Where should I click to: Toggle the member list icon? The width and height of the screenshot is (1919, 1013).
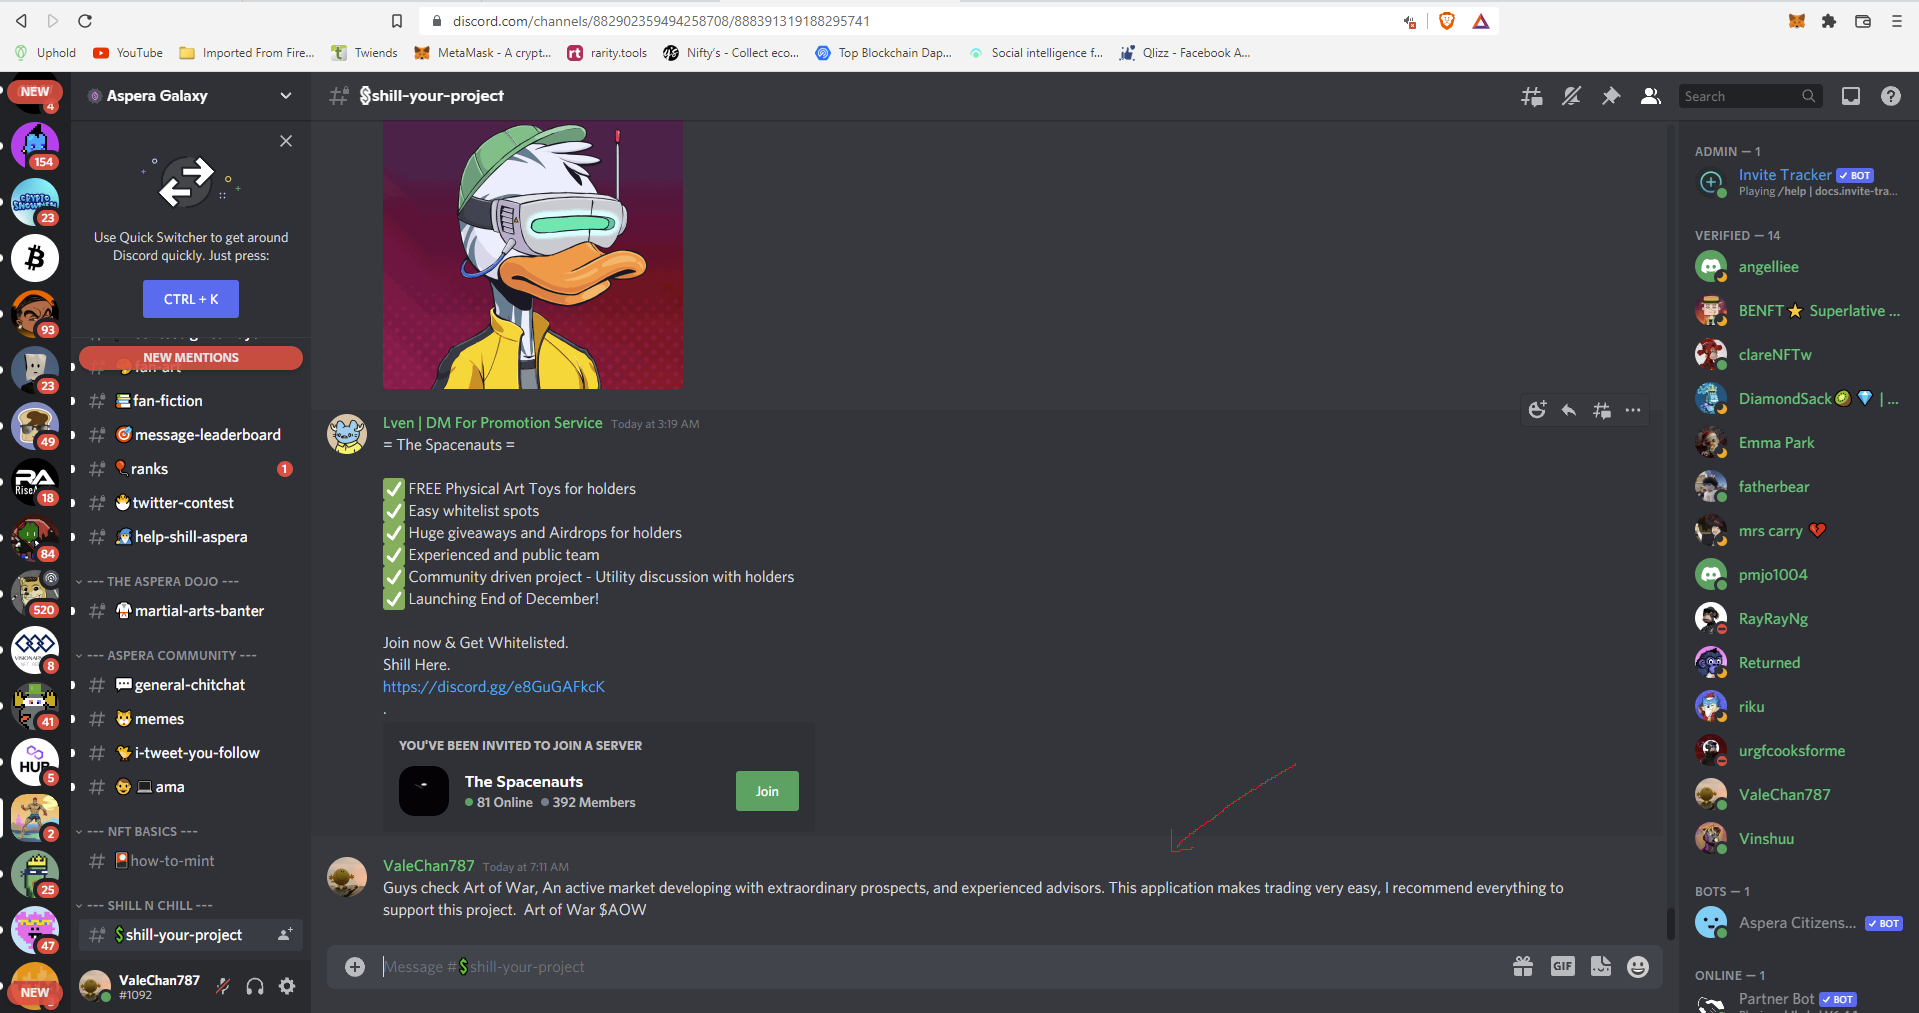coord(1651,96)
